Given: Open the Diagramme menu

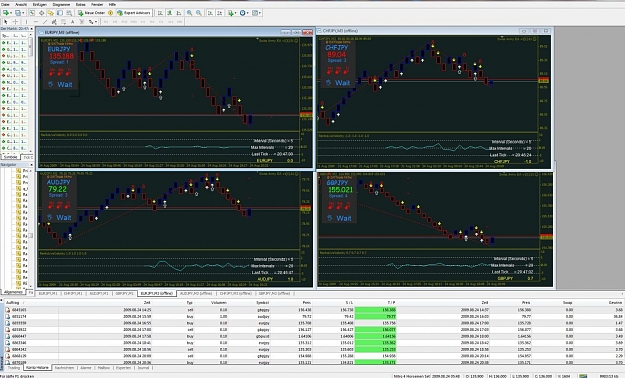Looking at the screenshot, I should click(x=61, y=4).
